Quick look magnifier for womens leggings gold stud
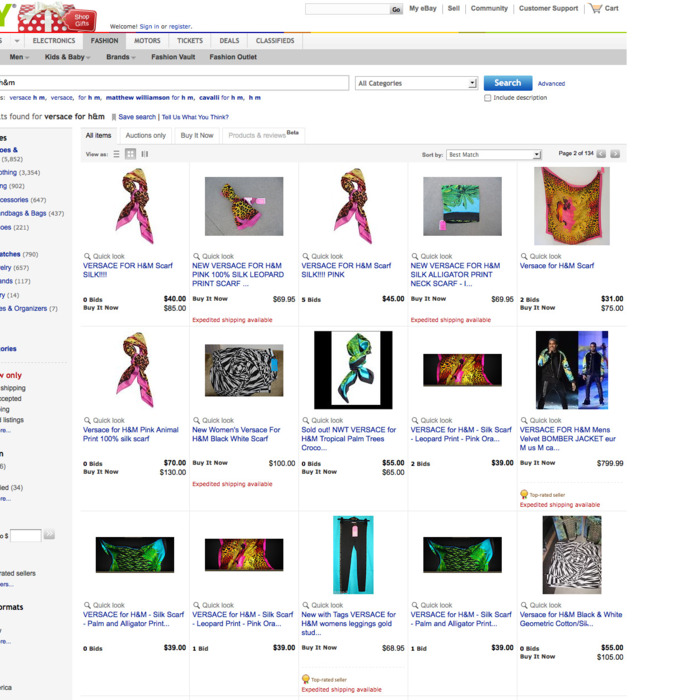Viewport: 700px width, 700px height. coord(306,605)
